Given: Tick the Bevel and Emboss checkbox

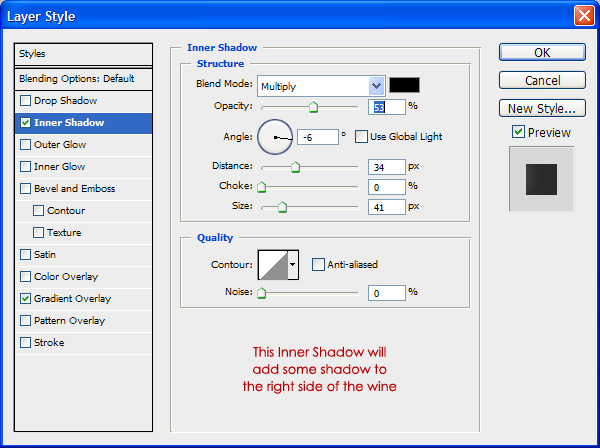Looking at the screenshot, I should point(25,189).
